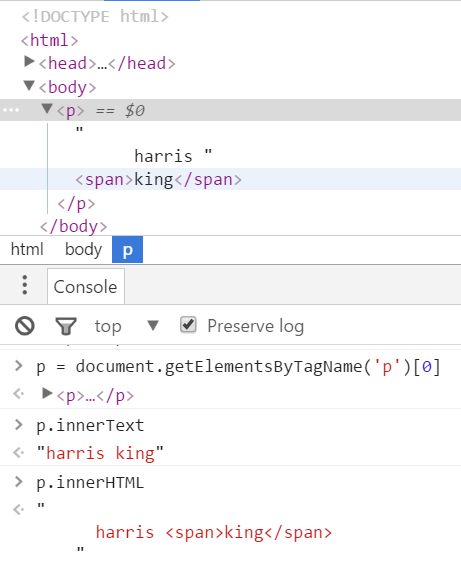Select body in the breadcrumb bar
This screenshot has width=461, height=566.
coord(83,249)
